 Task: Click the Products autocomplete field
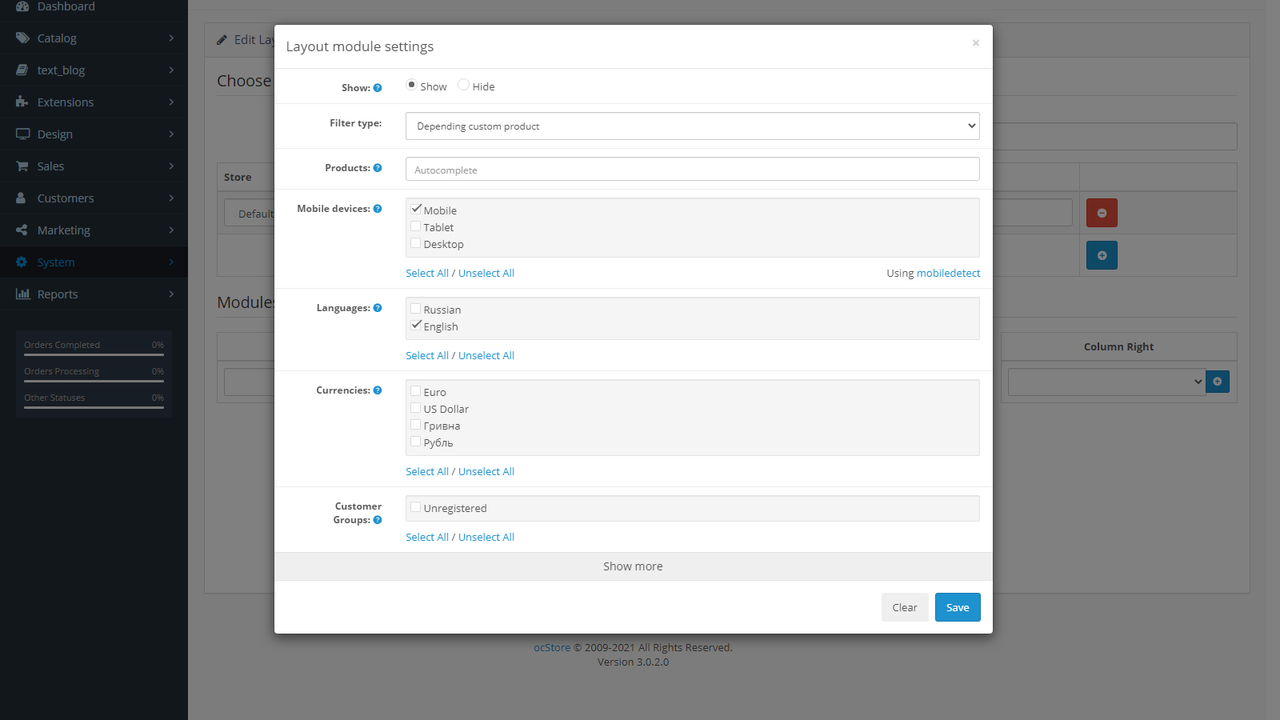tap(692, 169)
